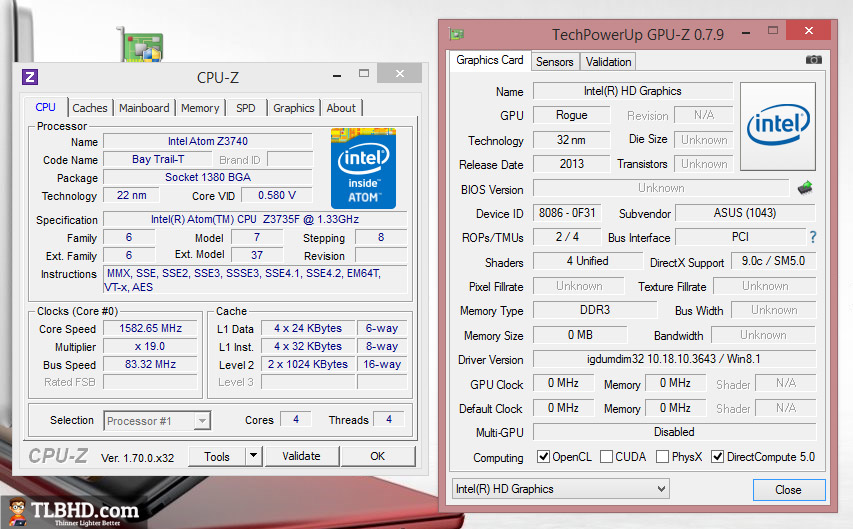
Task: Click the Instructions list MMX, SSE, SSE2
Action: [x=255, y=280]
